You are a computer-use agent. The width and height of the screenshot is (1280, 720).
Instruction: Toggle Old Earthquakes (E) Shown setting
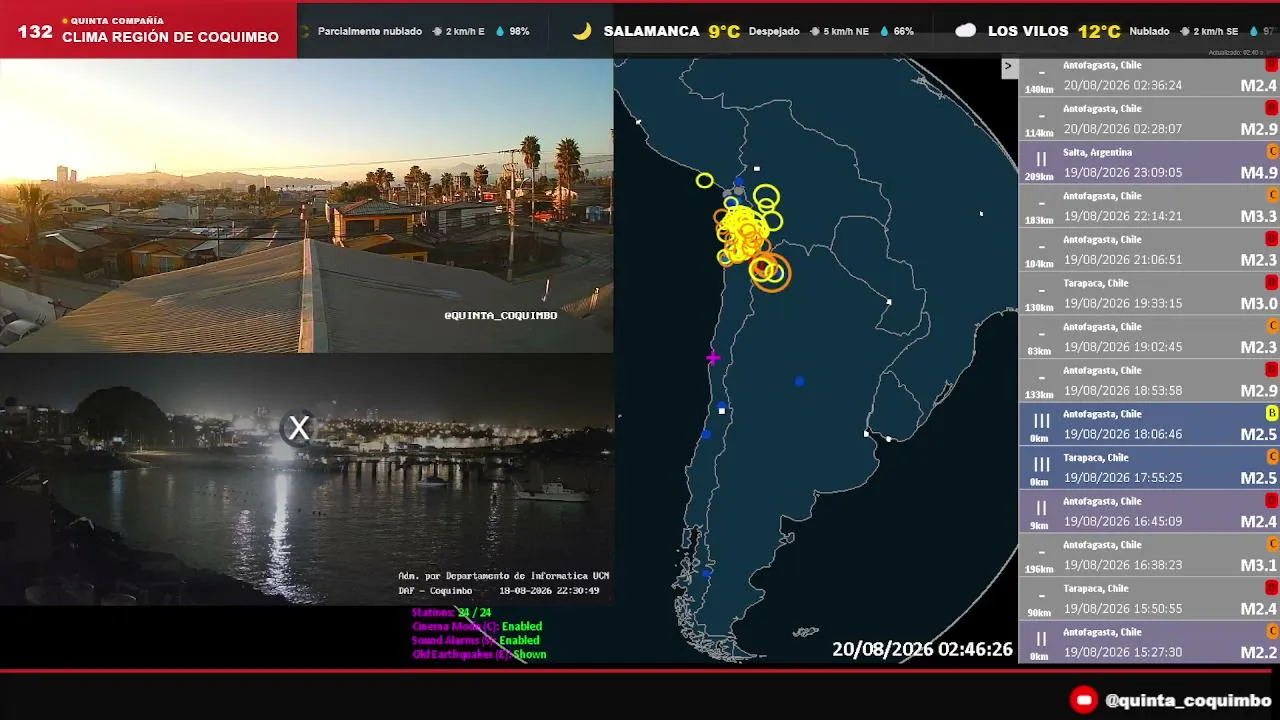(479, 654)
